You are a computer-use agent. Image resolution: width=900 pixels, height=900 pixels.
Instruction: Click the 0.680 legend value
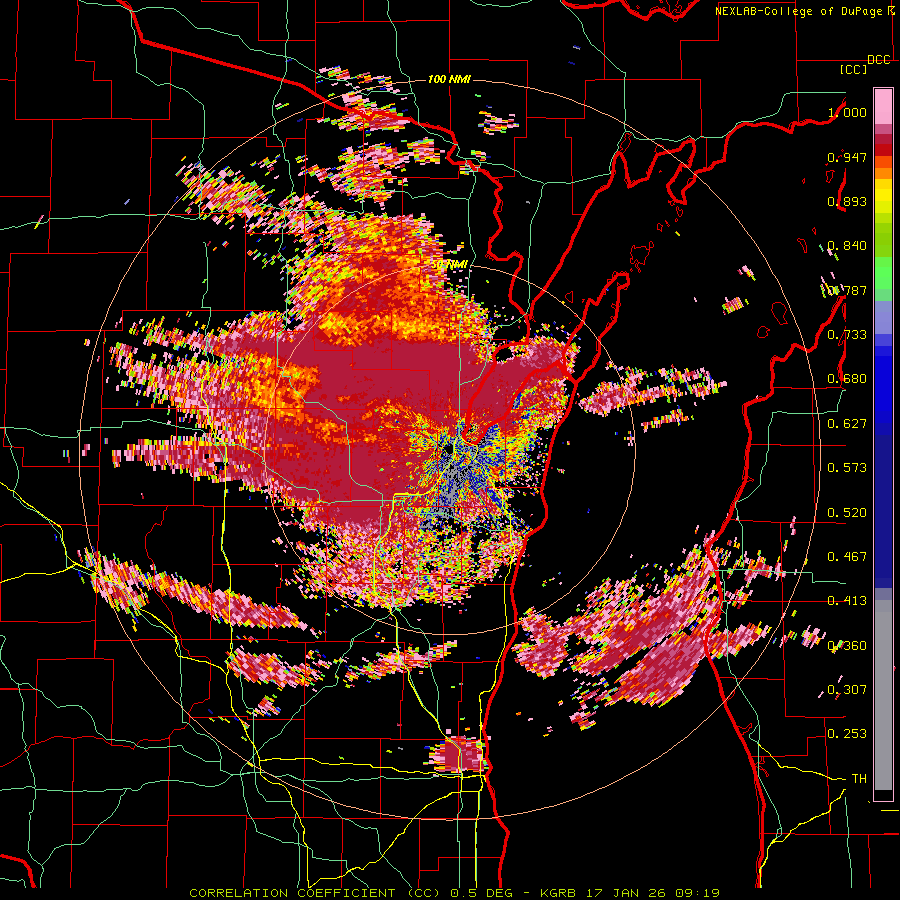point(847,379)
